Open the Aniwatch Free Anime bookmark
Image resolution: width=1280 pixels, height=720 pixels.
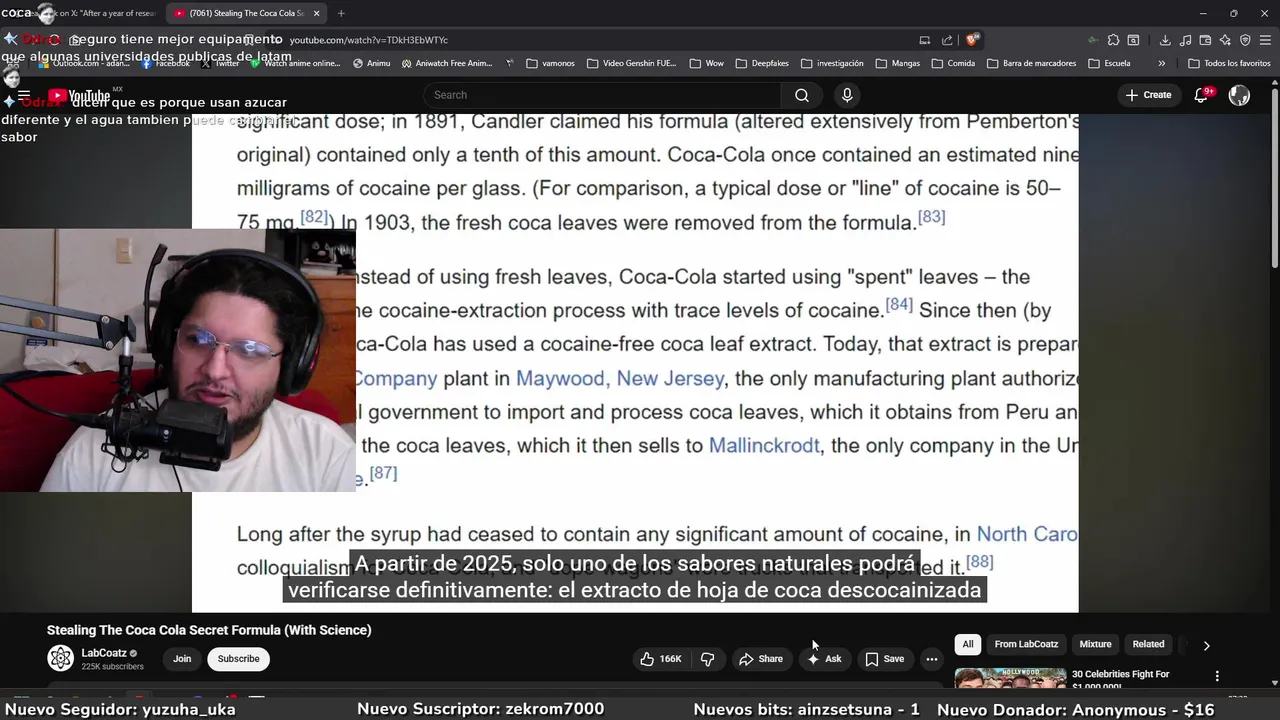(x=447, y=63)
